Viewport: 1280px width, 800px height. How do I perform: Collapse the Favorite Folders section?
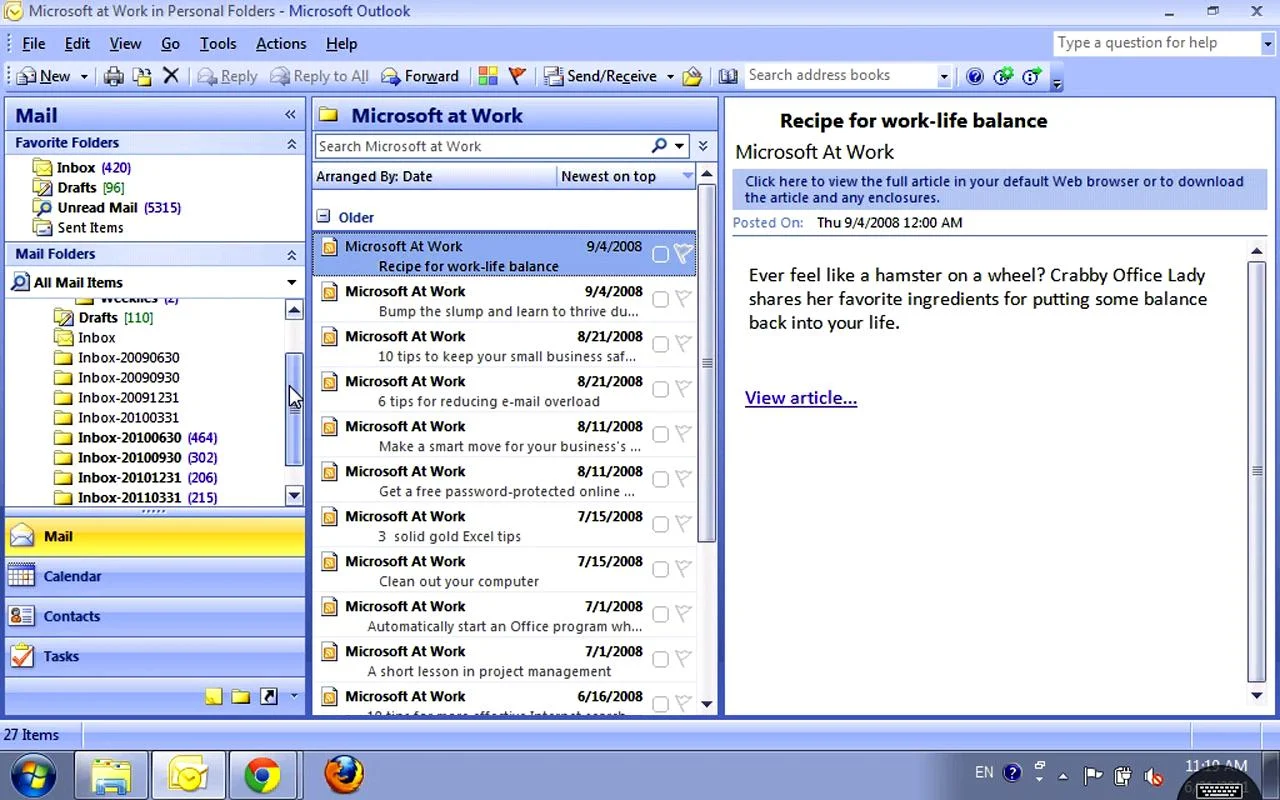coord(291,144)
